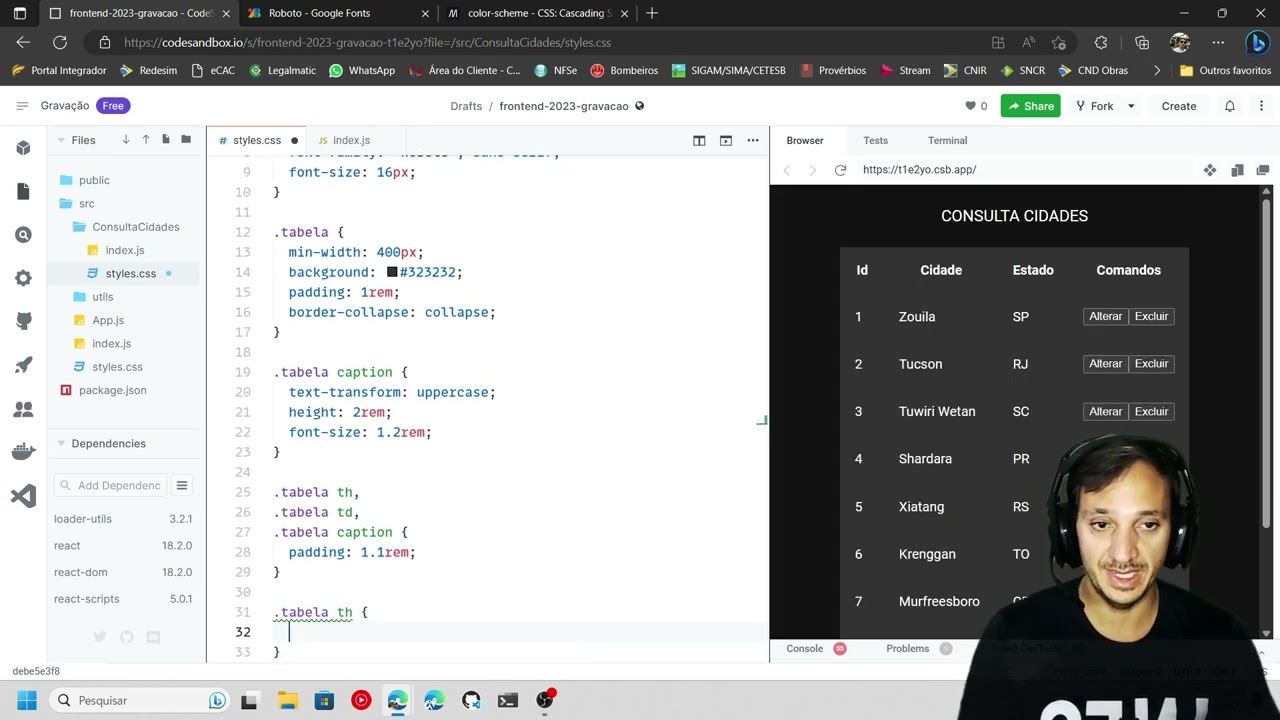Click the react-dom dependency entry
Screen dimensions: 1280x720
(123, 572)
